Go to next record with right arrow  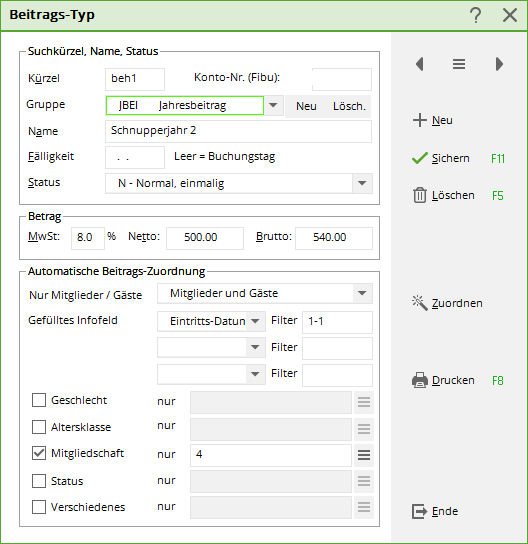(499, 64)
